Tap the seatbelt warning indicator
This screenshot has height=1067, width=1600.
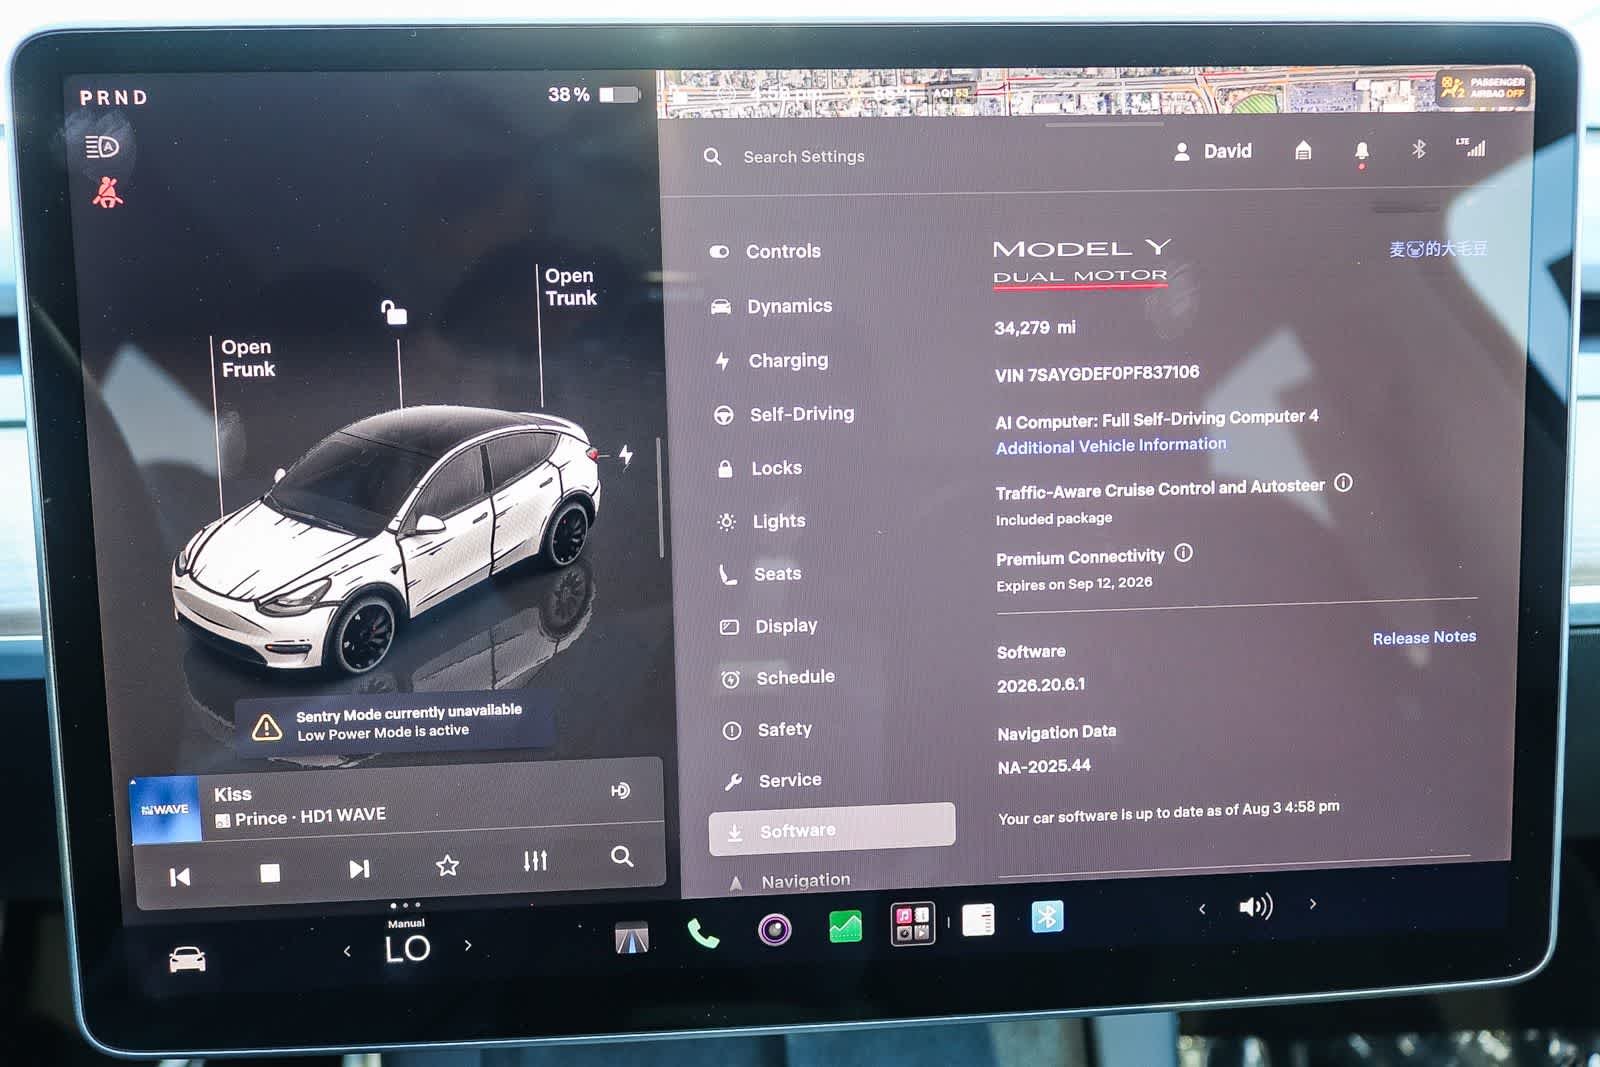tap(107, 192)
